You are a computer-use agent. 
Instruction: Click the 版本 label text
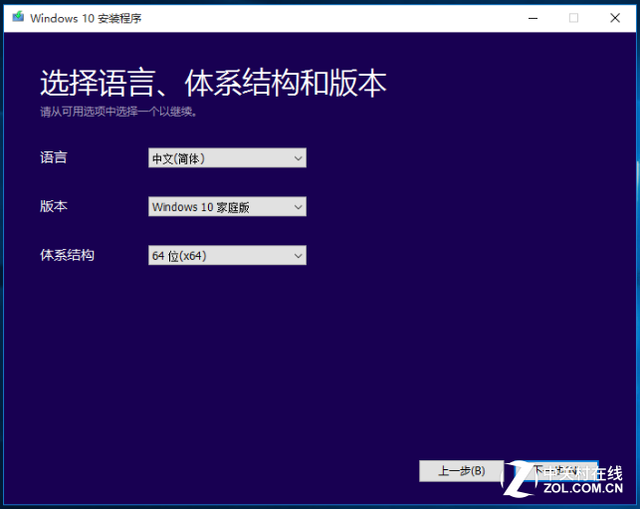pyautogui.click(x=53, y=206)
